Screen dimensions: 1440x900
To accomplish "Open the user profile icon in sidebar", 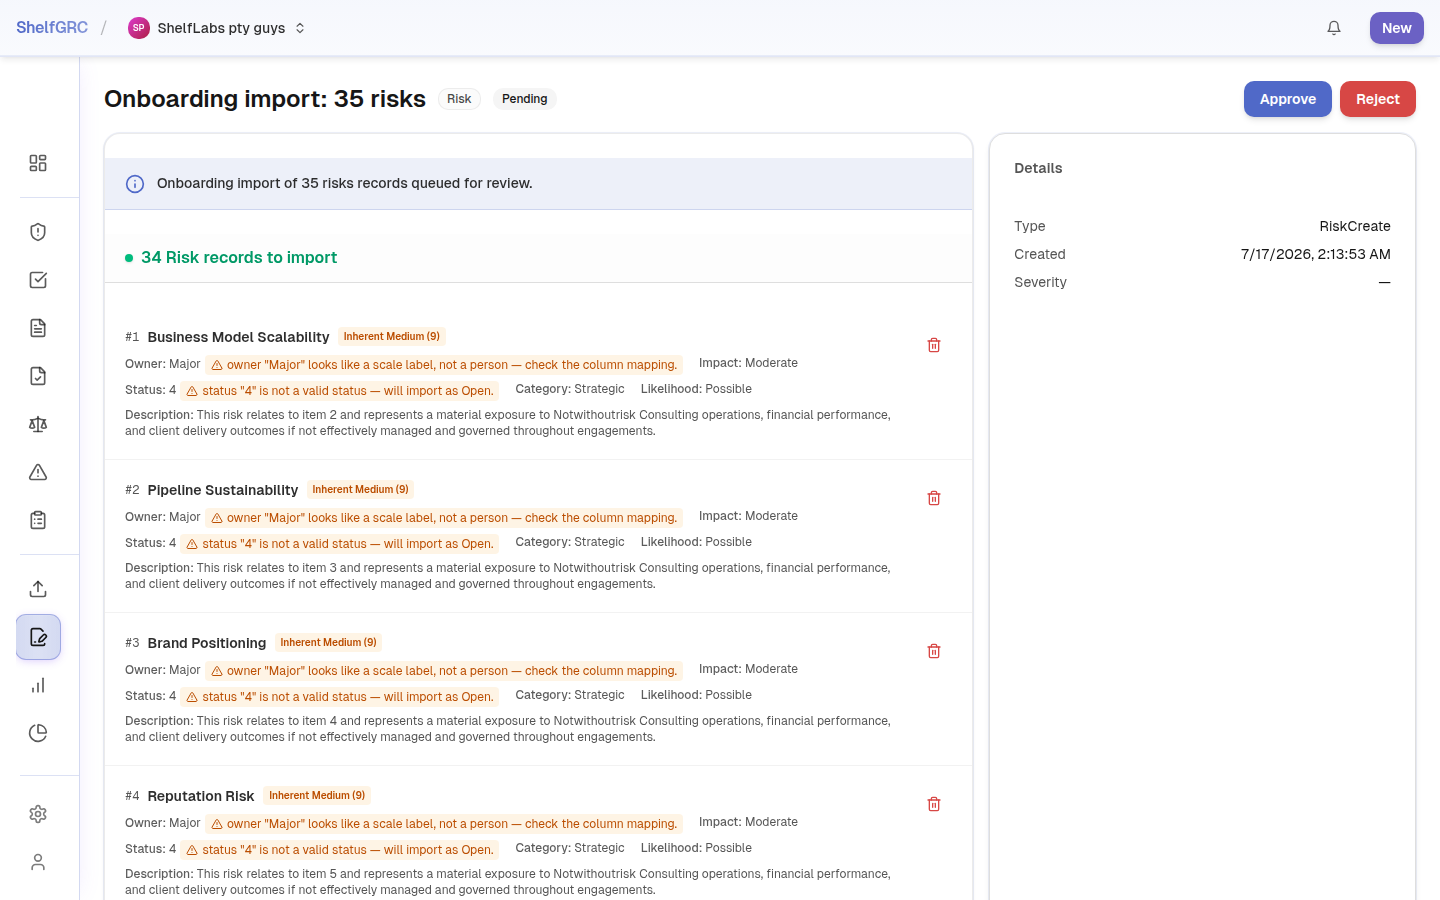I will (38, 862).
